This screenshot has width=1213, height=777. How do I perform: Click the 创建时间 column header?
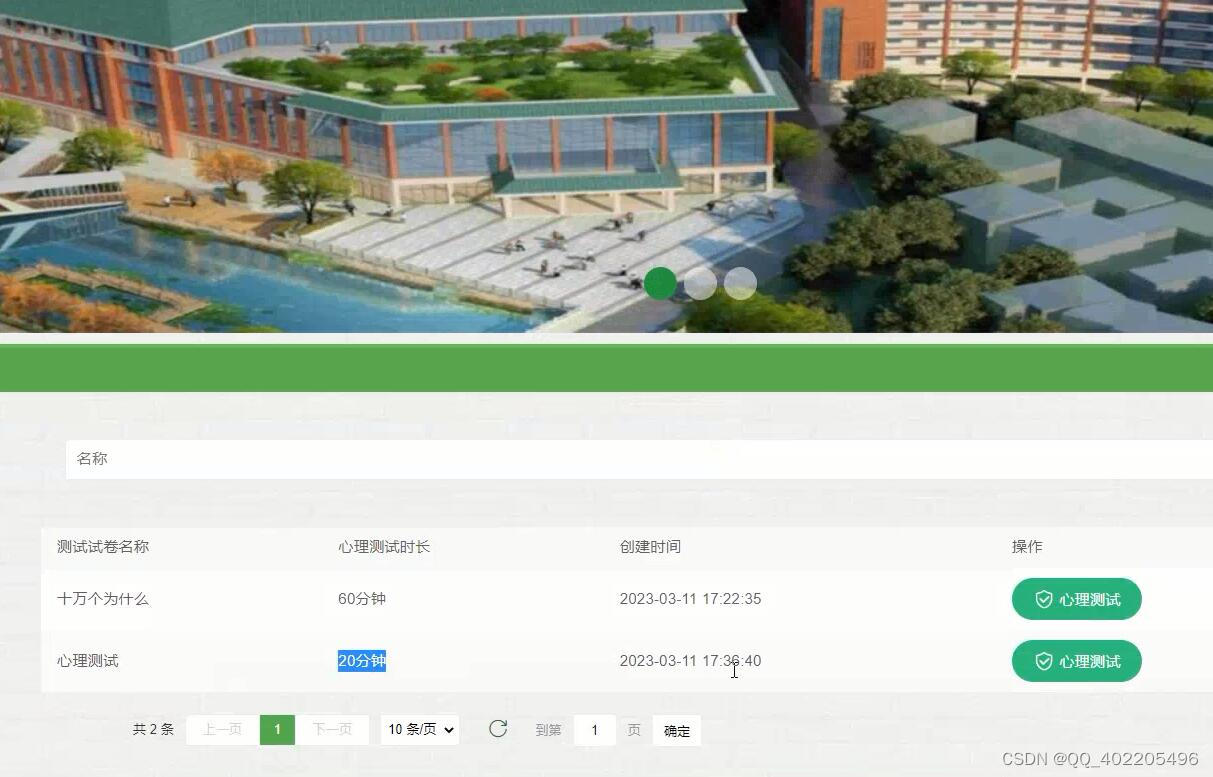650,546
